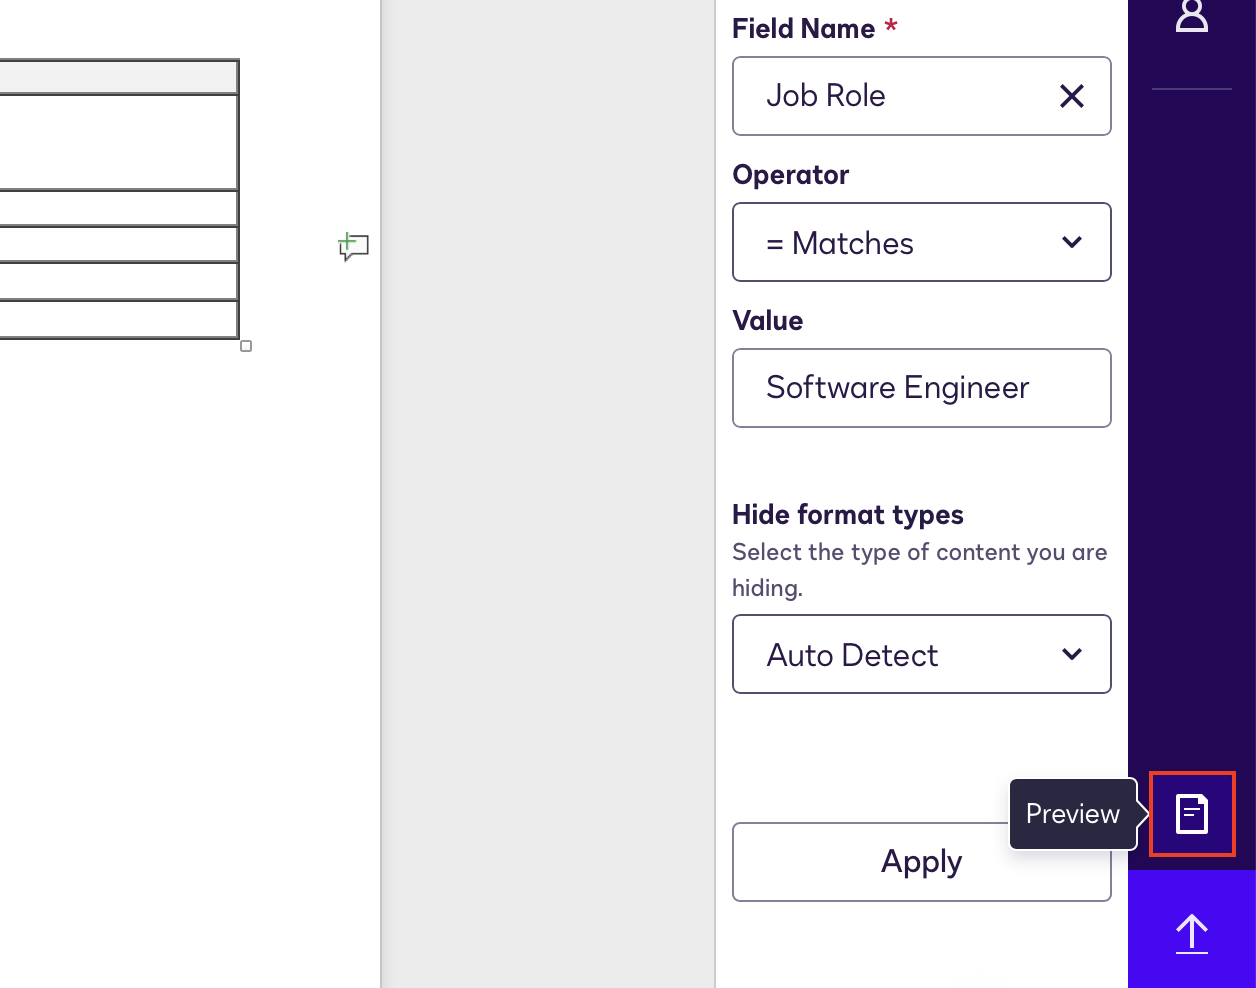Open the Operator dropdown set to Matches
This screenshot has width=1256, height=988.
pyautogui.click(x=922, y=242)
